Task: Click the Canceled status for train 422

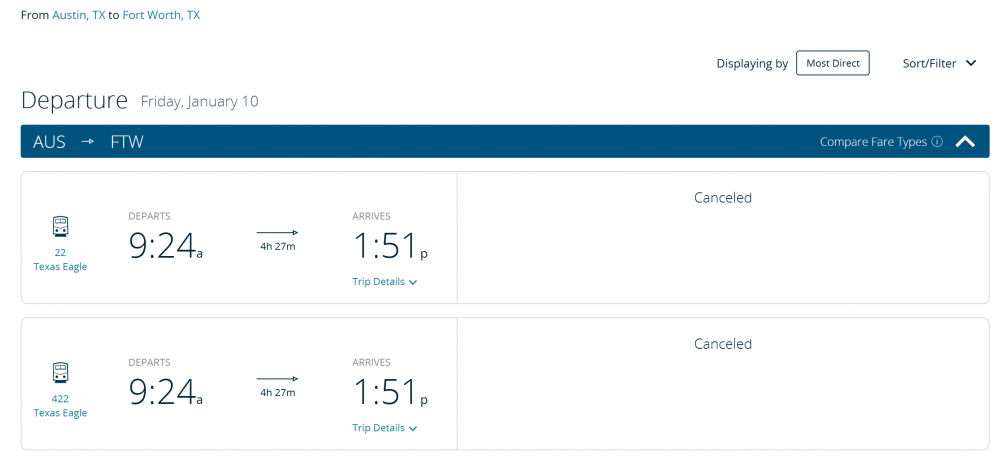Action: pos(722,344)
